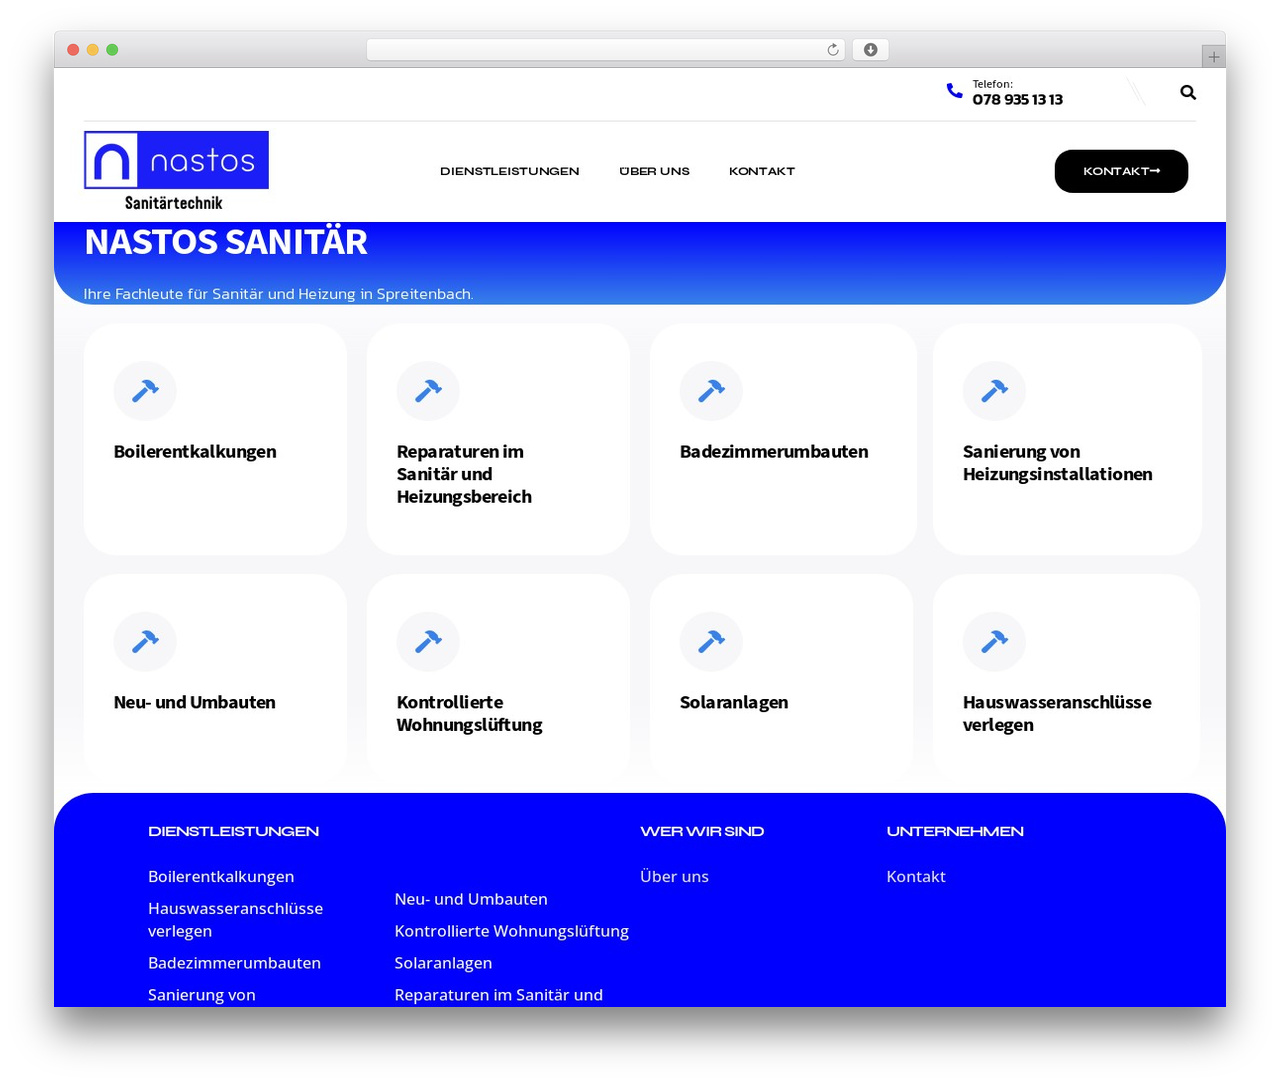Viewport: 1280px width, 1084px height.
Task: Click footer link Reparaturen im Sanitär und
Action: coord(498,994)
